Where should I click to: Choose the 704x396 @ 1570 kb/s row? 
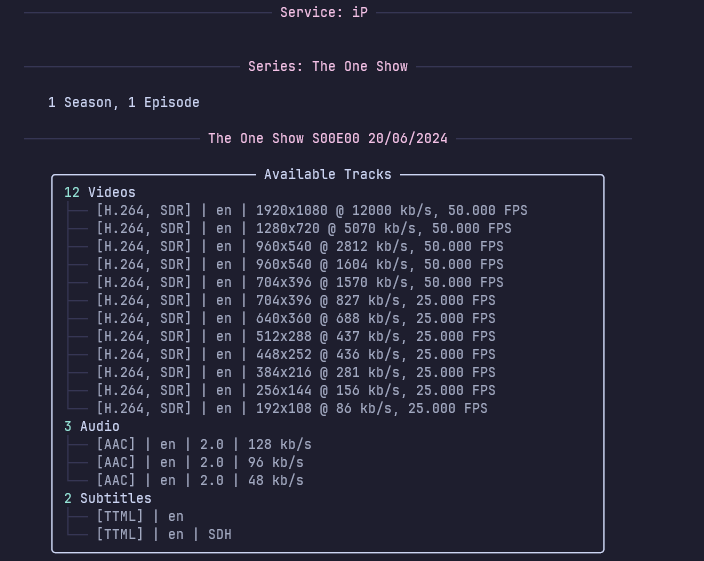[300, 282]
